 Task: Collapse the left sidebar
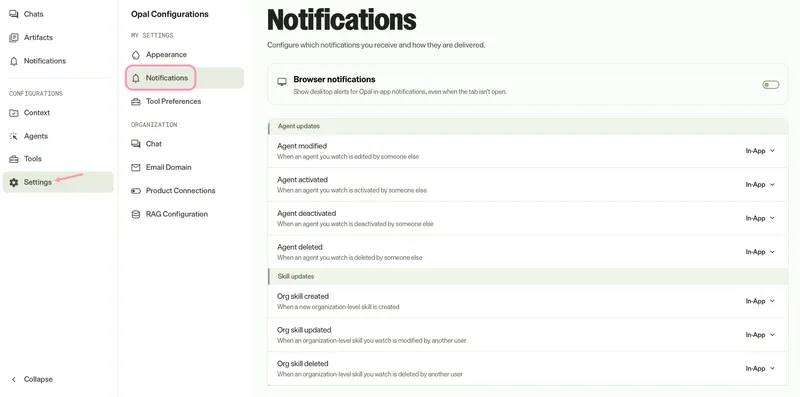pos(32,380)
